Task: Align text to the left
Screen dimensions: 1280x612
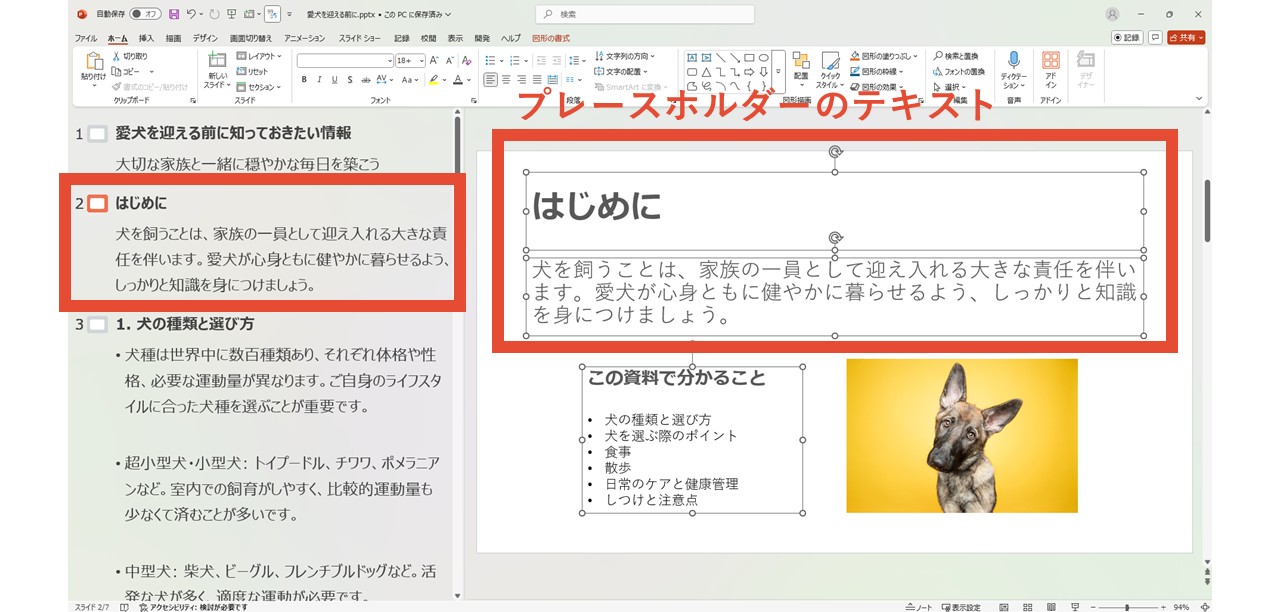Action: point(490,79)
